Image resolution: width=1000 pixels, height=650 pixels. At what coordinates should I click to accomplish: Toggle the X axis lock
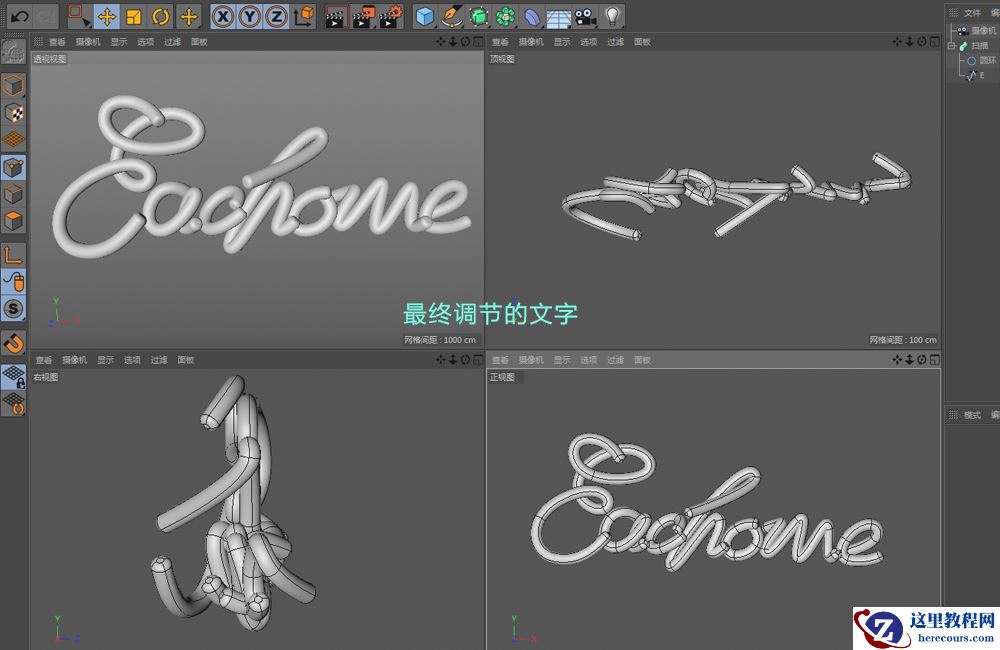click(x=222, y=15)
